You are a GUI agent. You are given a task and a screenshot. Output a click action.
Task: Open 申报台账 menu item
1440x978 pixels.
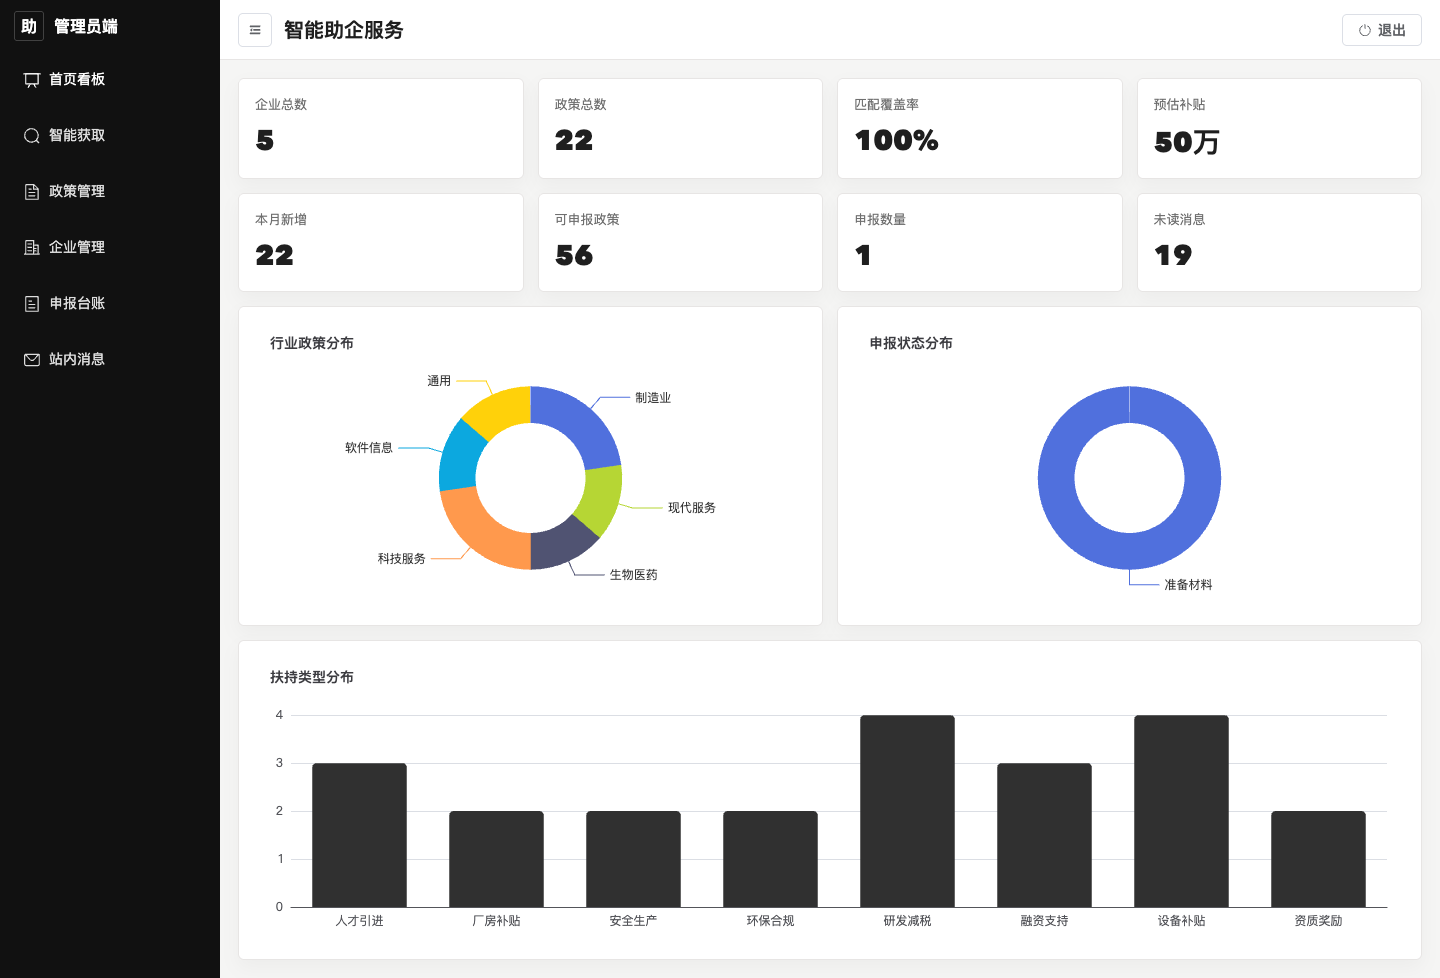(110, 303)
